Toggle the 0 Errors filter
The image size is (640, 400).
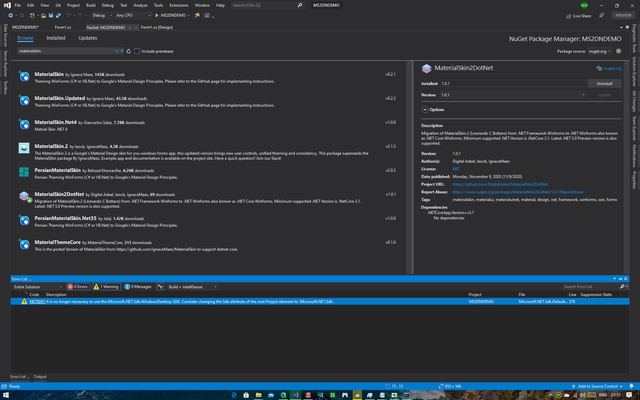point(78,287)
